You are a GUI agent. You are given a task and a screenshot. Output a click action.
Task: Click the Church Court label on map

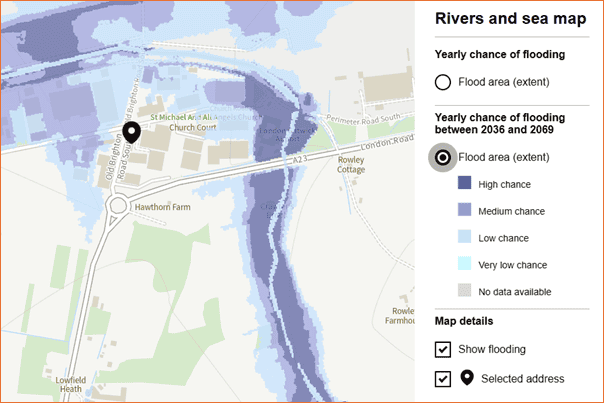pyautogui.click(x=193, y=127)
